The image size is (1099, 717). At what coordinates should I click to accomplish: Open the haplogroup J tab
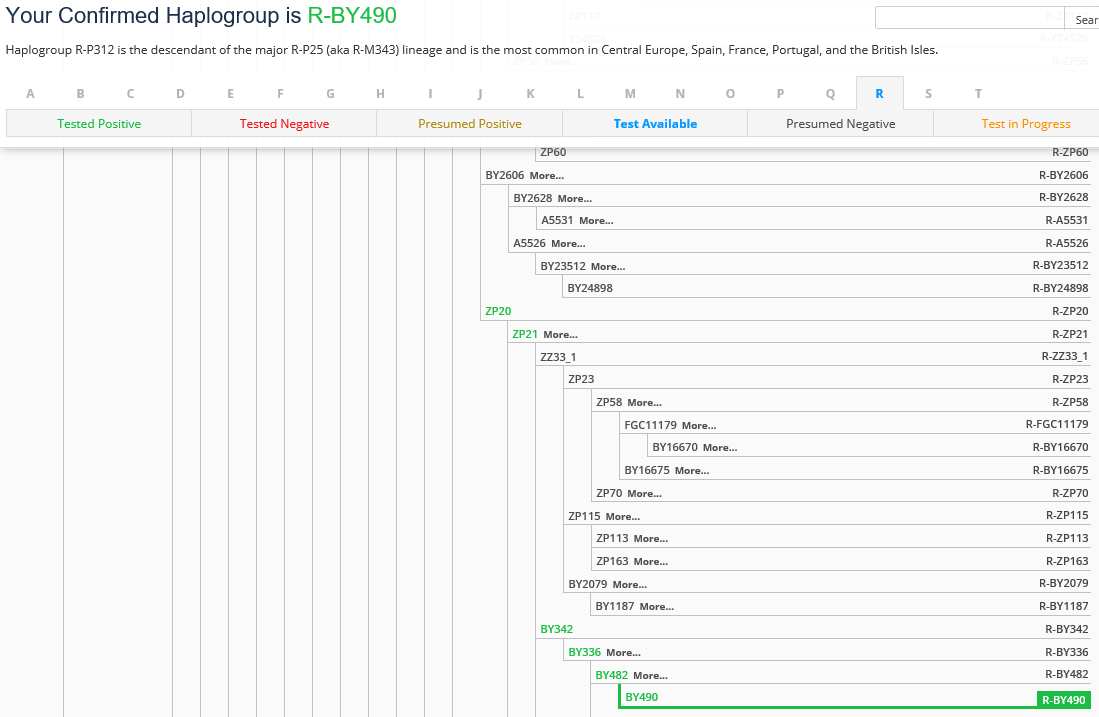(x=480, y=94)
